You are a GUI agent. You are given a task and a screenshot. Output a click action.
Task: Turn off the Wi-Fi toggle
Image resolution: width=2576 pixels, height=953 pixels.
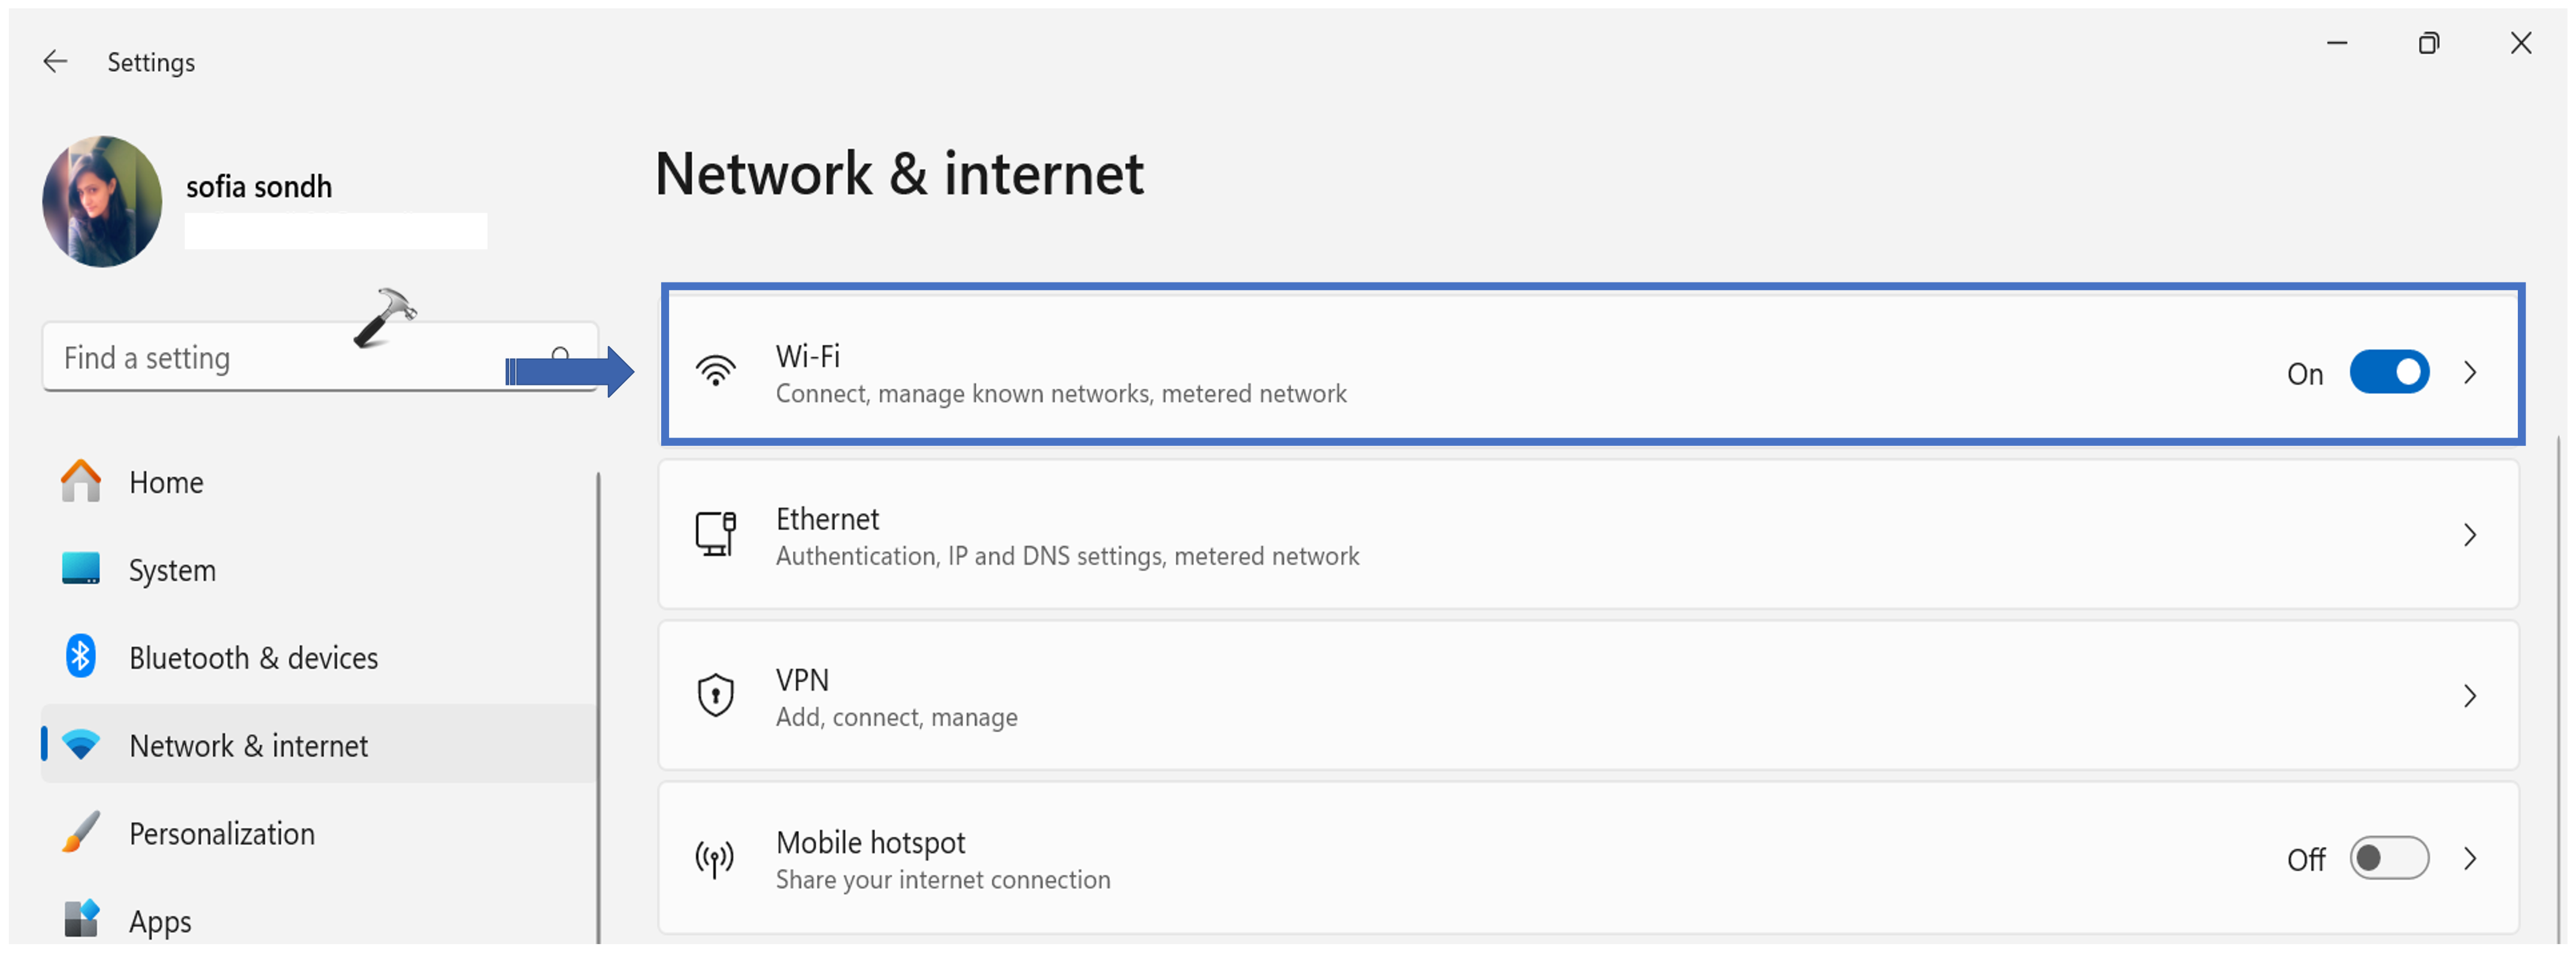[2388, 372]
